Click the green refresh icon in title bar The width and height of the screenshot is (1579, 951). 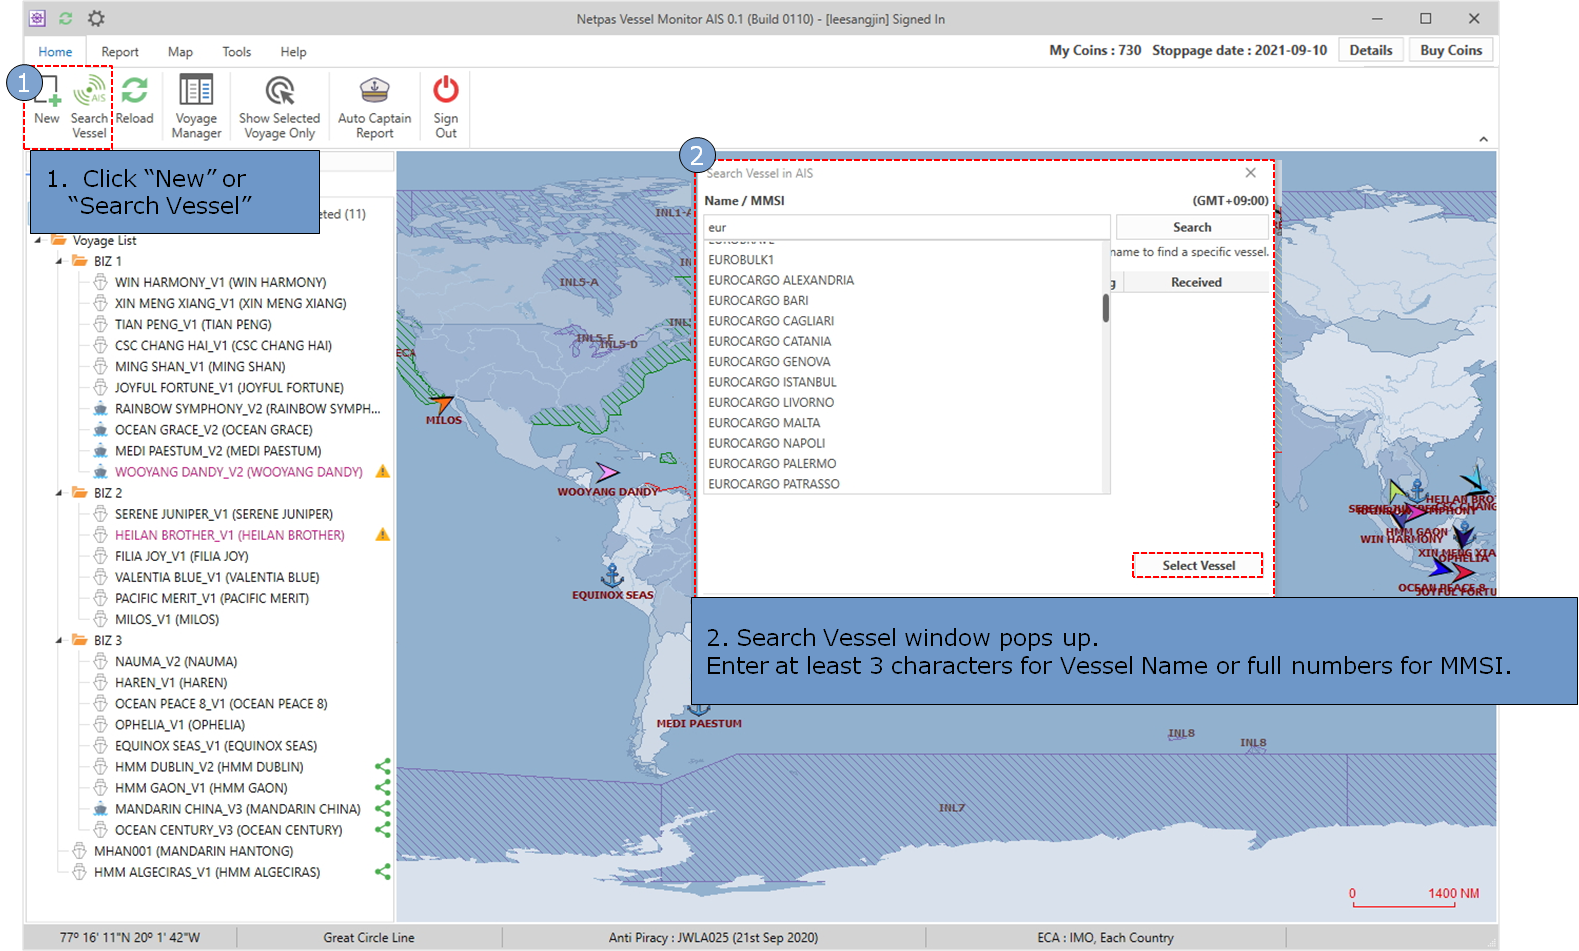tap(66, 18)
